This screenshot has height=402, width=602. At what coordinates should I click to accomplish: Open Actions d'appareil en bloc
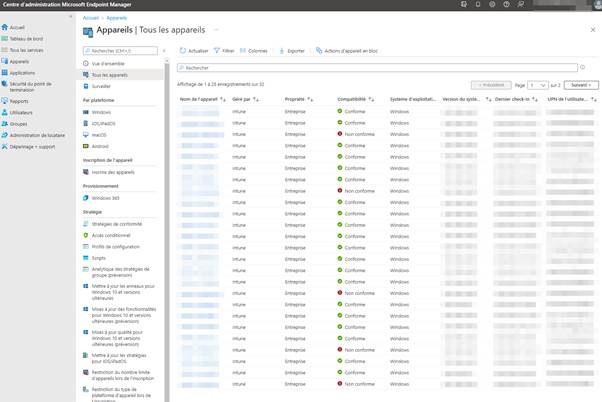coord(347,51)
